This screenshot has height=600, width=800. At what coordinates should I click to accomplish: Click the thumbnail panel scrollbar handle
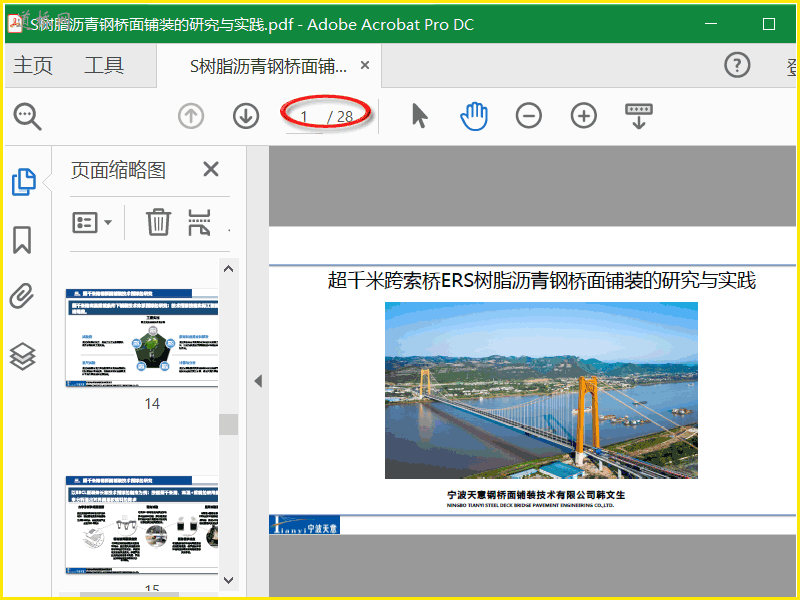tap(229, 424)
